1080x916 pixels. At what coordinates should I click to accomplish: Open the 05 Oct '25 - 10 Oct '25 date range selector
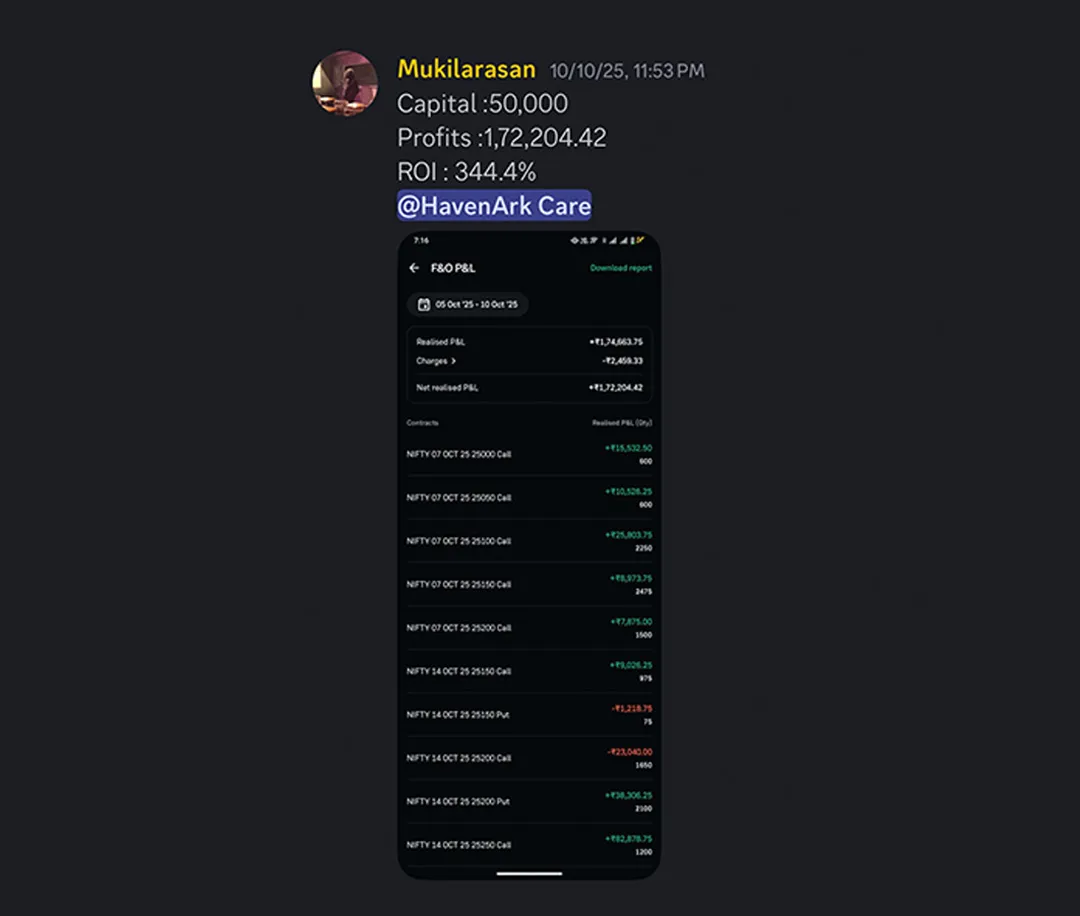[468, 304]
